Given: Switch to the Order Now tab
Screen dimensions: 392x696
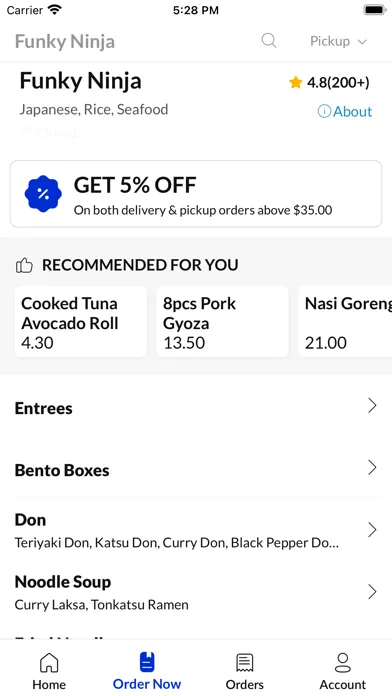Looking at the screenshot, I should pos(147,671).
